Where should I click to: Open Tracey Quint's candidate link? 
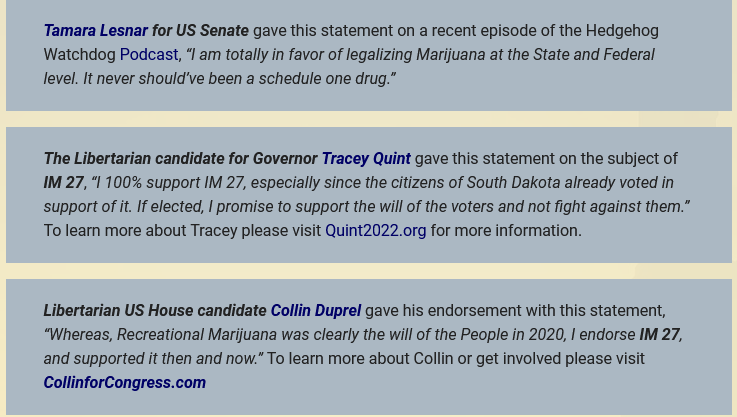click(365, 159)
